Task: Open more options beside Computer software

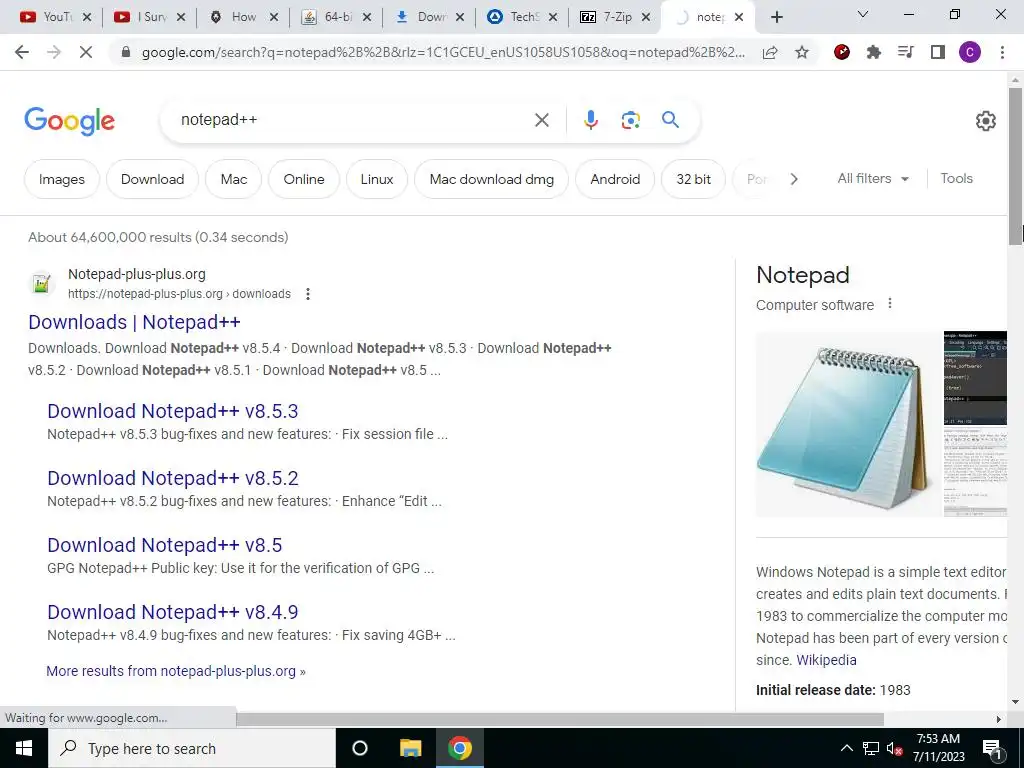Action: [x=889, y=304]
